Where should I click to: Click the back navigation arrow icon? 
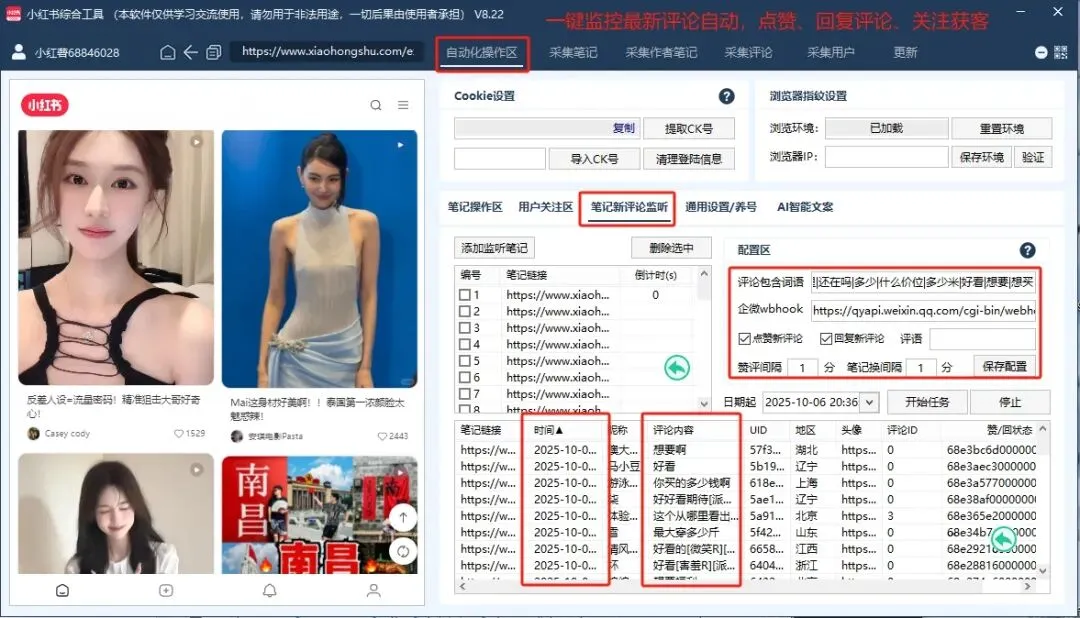(x=190, y=51)
